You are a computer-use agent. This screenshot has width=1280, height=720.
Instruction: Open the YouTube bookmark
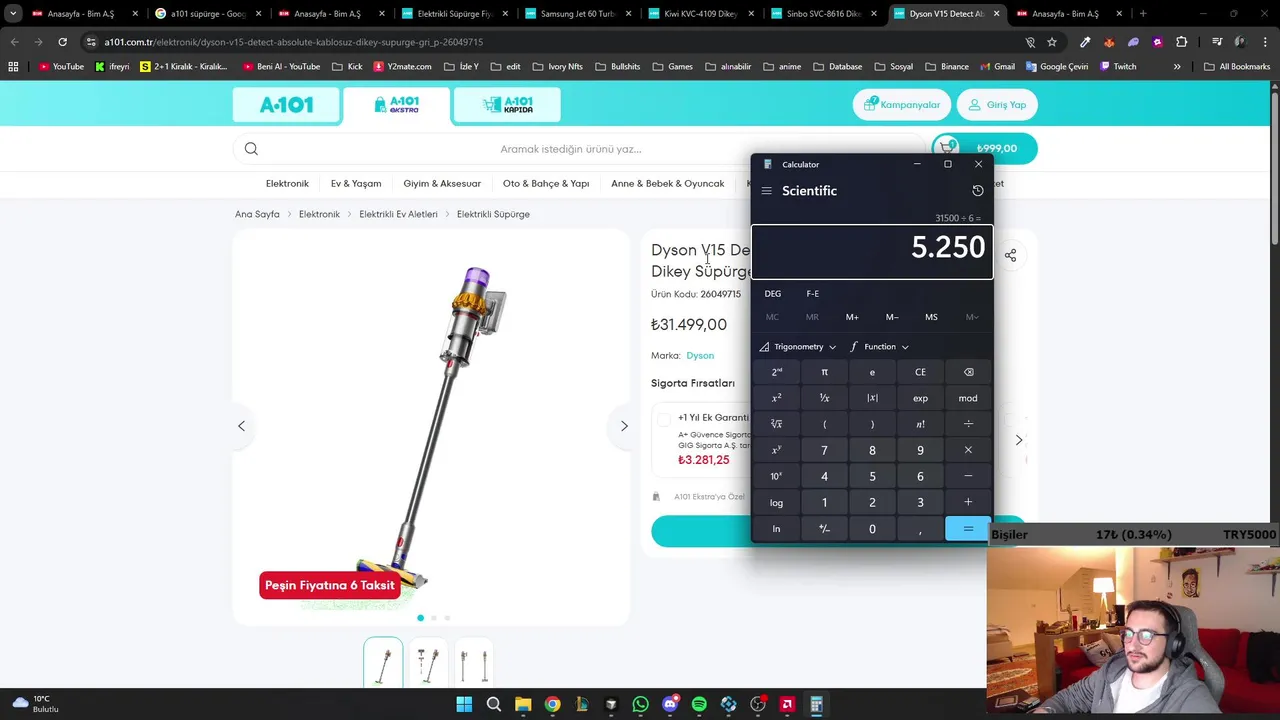point(61,66)
